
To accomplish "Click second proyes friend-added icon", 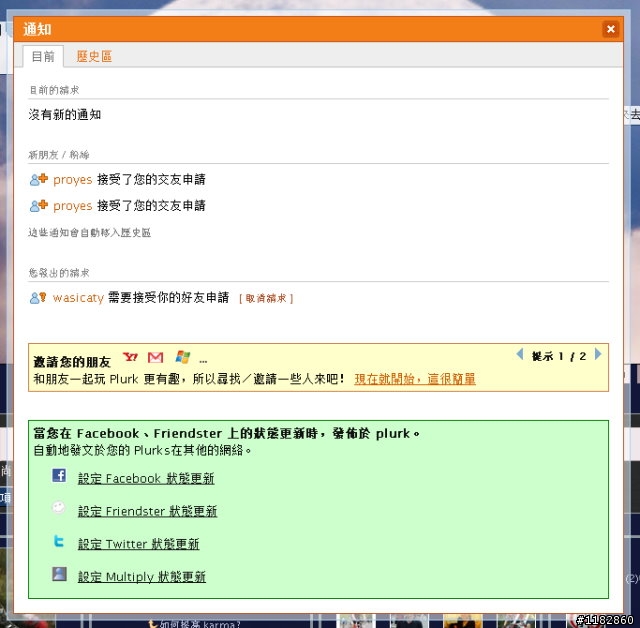I will (39, 206).
